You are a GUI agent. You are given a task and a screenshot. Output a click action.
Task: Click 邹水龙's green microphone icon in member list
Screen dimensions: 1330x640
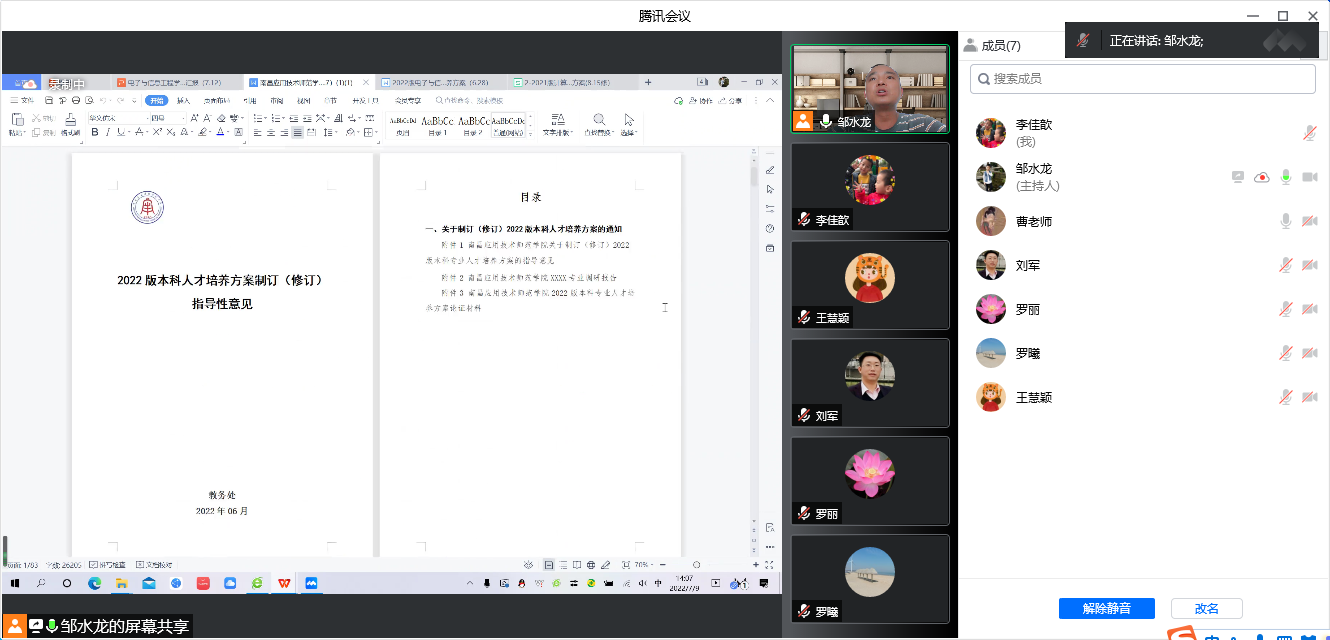pyautogui.click(x=1286, y=177)
